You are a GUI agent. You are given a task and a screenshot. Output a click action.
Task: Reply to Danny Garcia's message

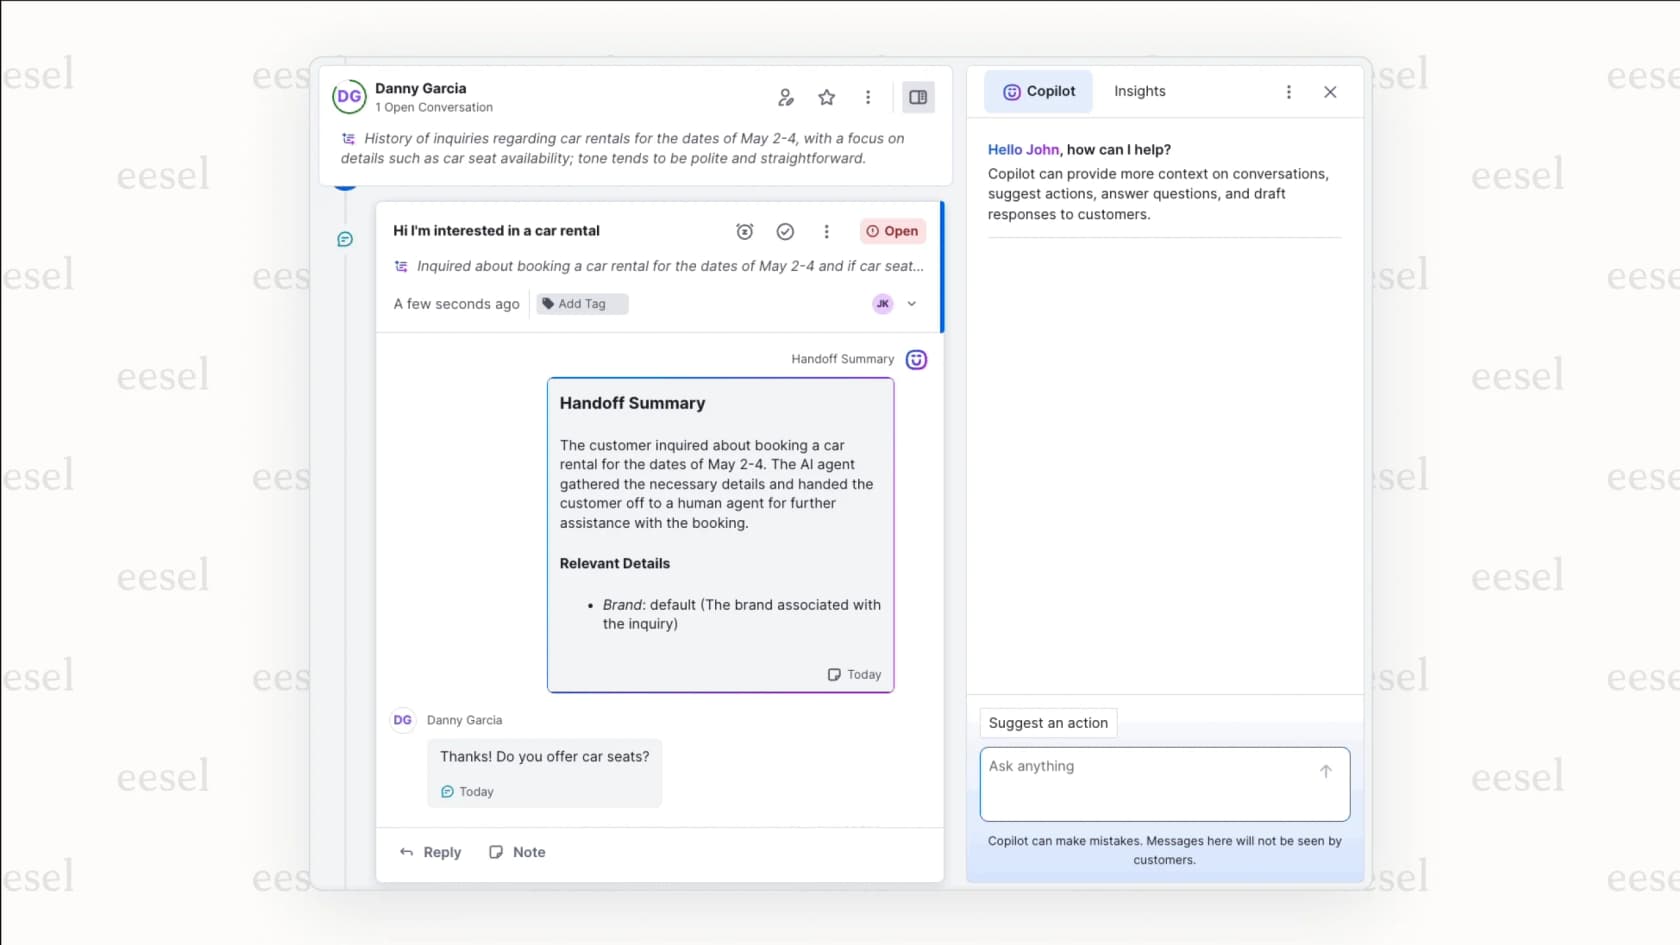430,852
